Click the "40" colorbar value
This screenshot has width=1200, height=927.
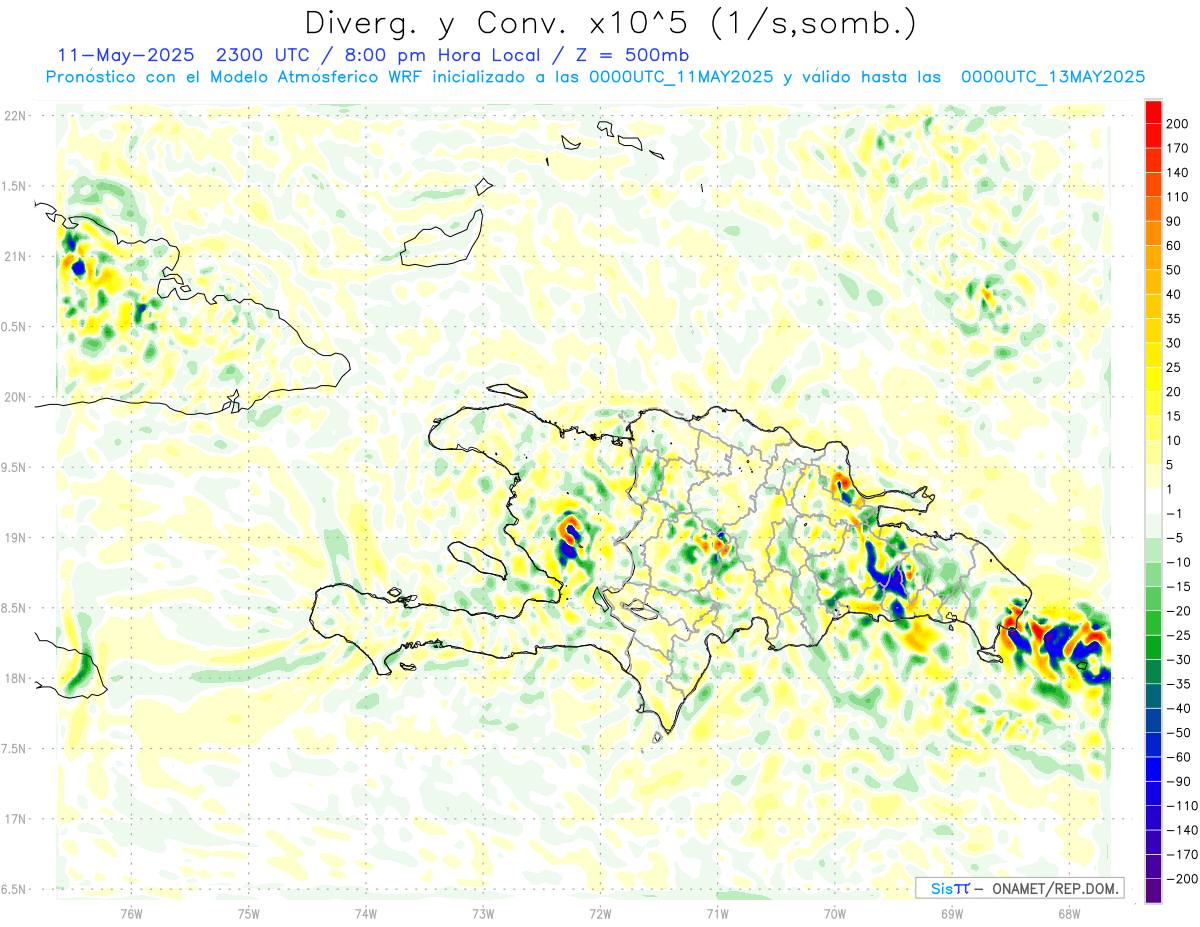(1174, 295)
